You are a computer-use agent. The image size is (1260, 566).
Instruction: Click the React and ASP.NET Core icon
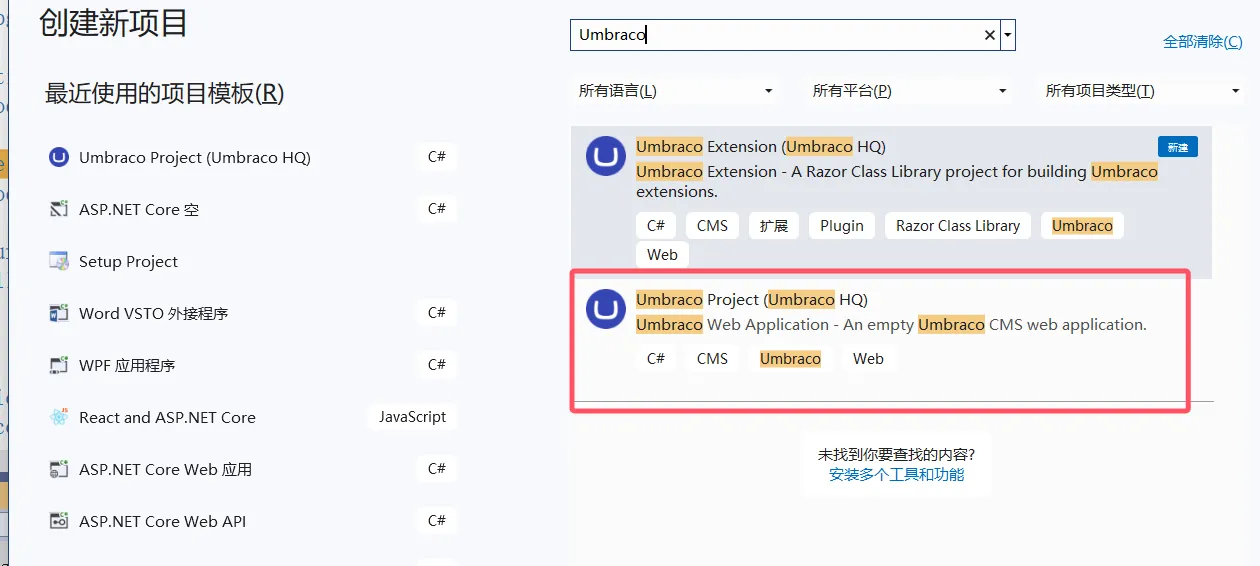[59, 417]
